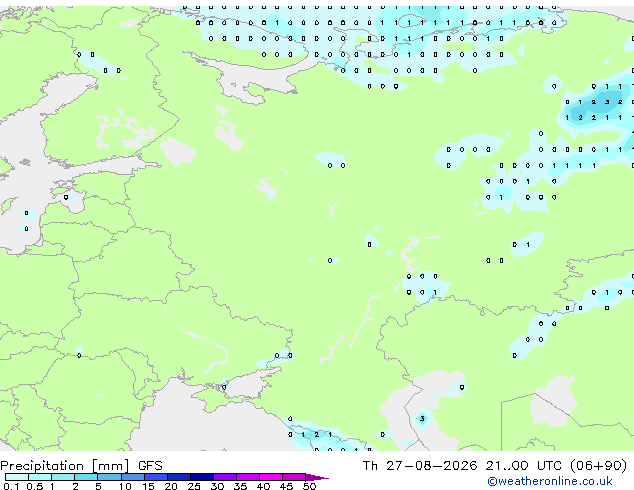This screenshot has height=490, width=634.
Task: Pick the 1–2 mm legend swatch
Action: pos(63,477)
